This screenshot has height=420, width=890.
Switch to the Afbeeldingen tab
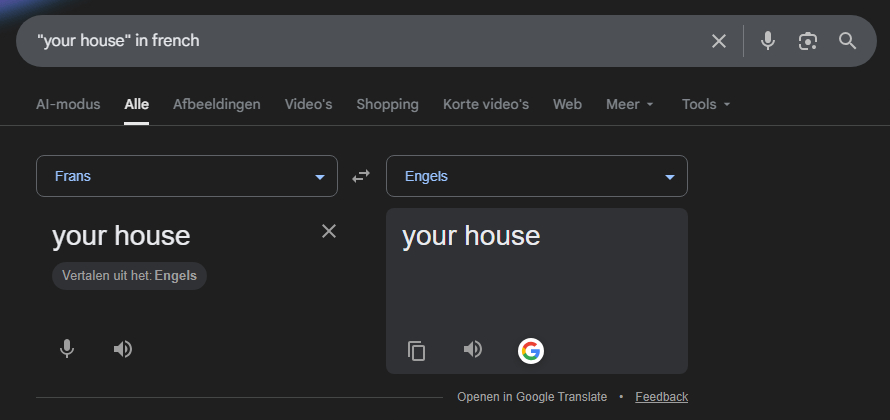(216, 104)
